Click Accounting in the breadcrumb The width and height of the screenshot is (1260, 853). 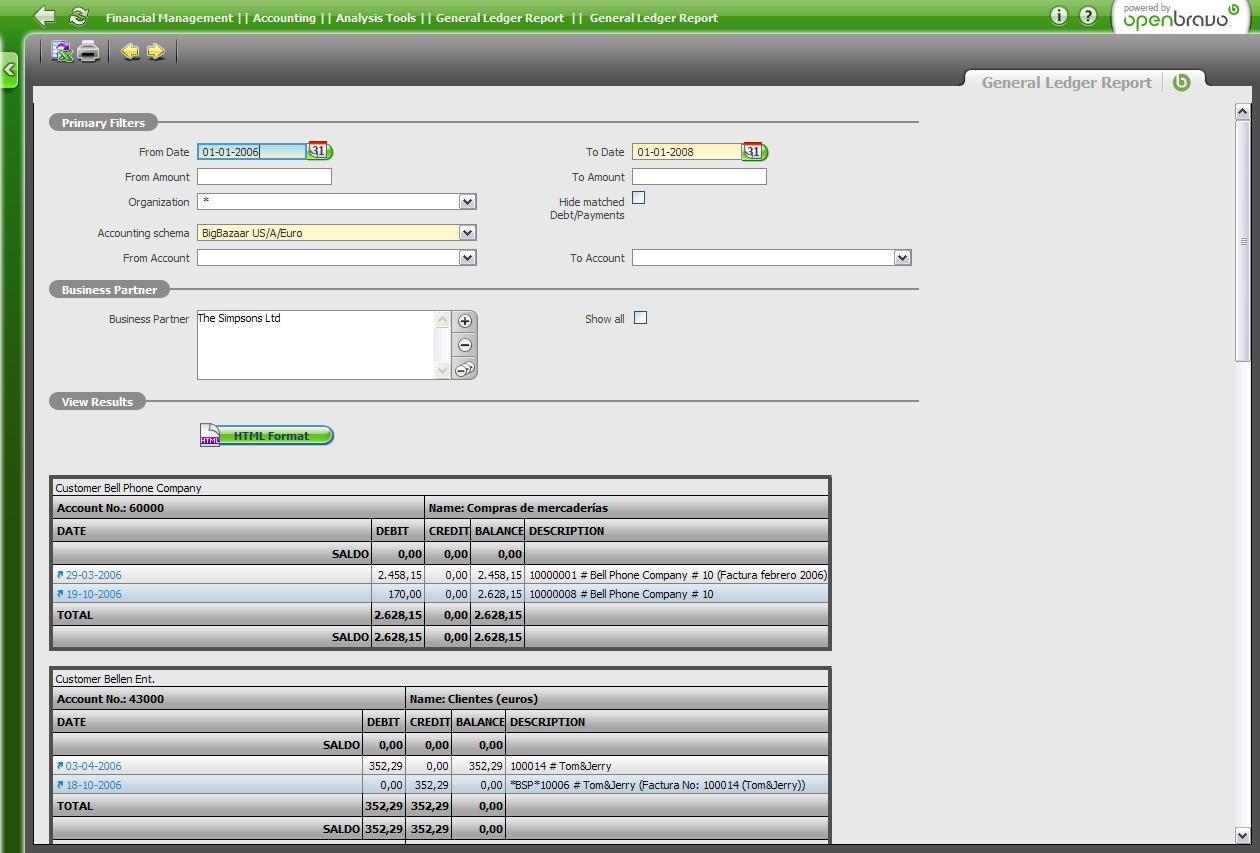284,18
